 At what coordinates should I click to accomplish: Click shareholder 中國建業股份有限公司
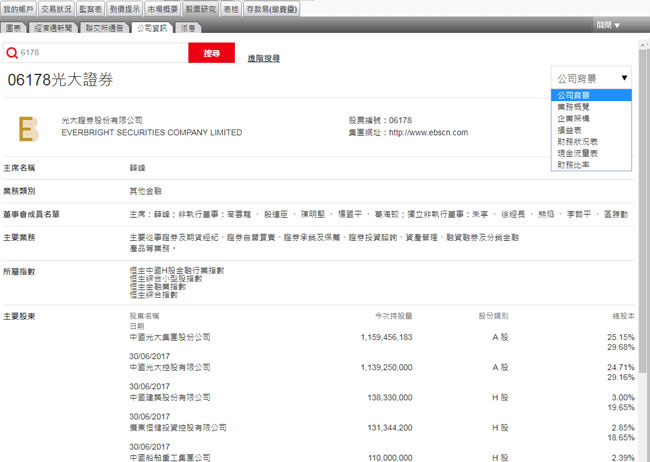pos(170,398)
